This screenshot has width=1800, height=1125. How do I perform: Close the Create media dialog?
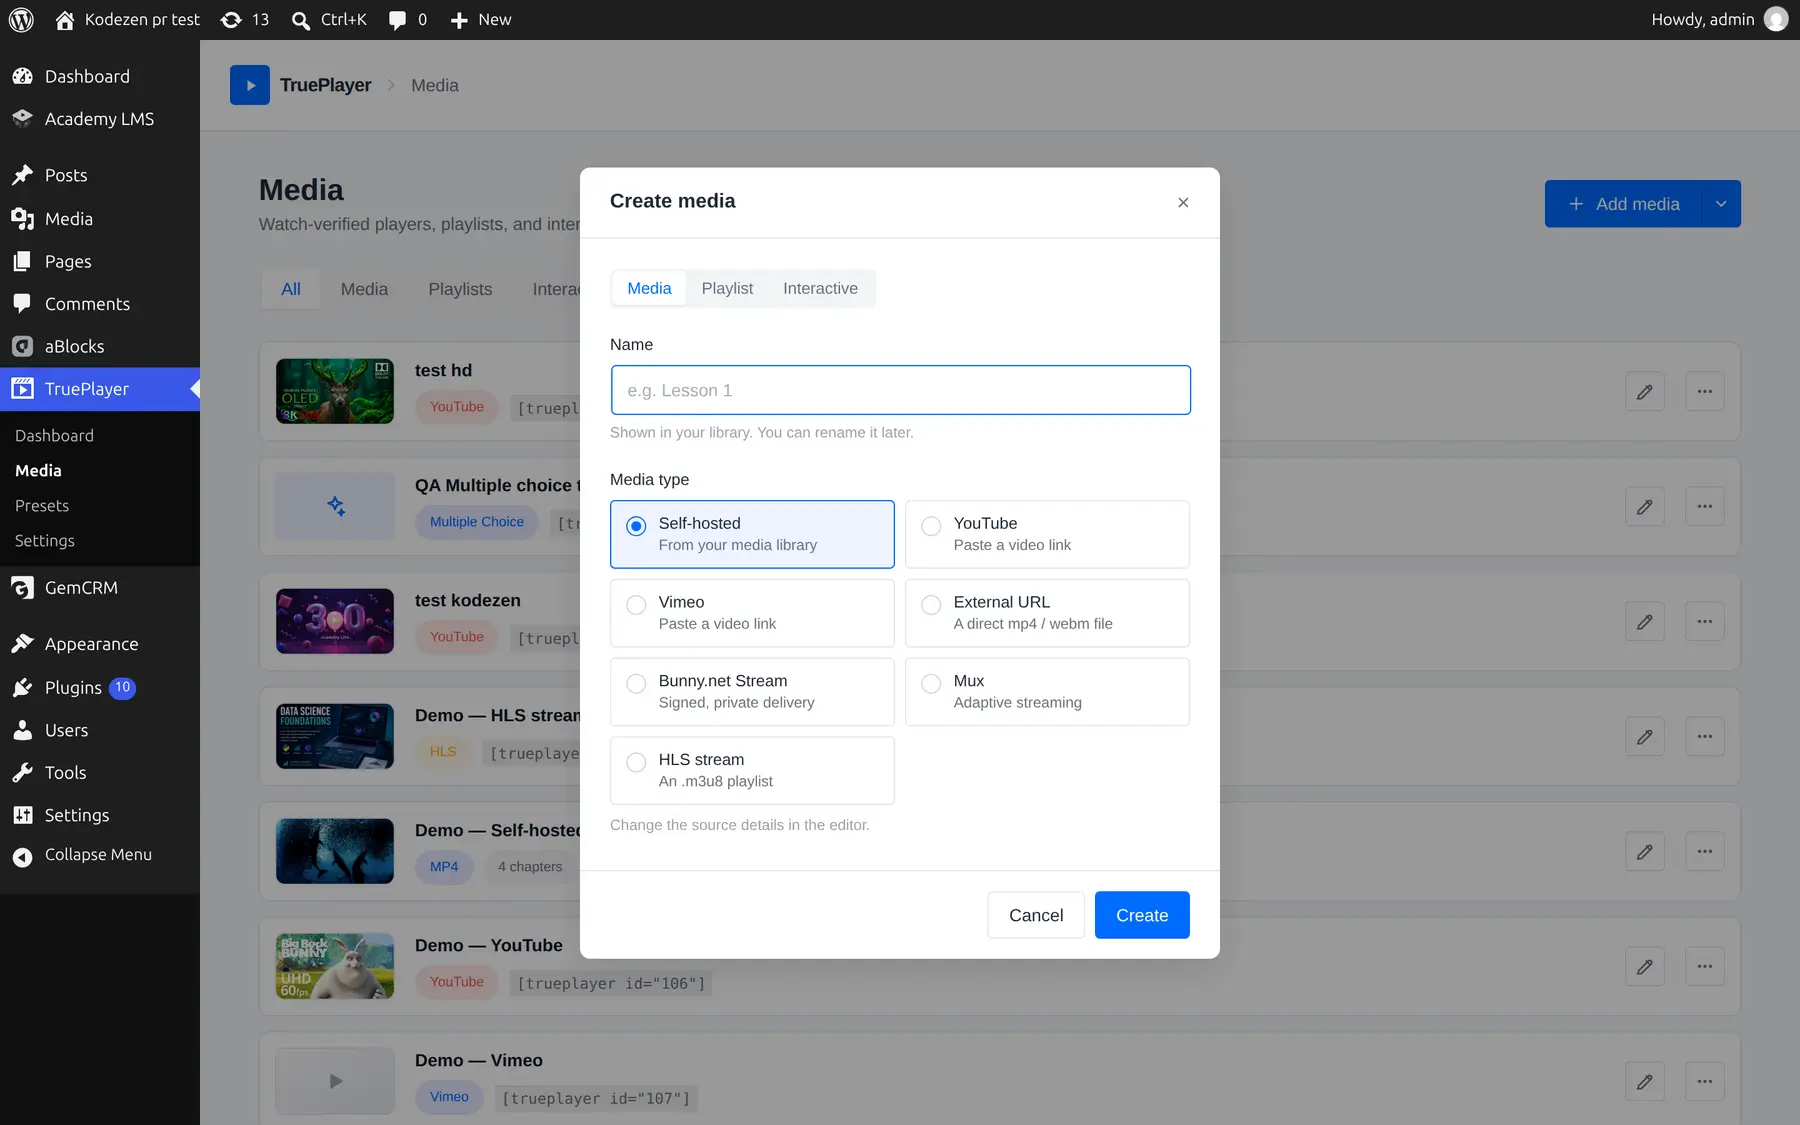[1183, 202]
